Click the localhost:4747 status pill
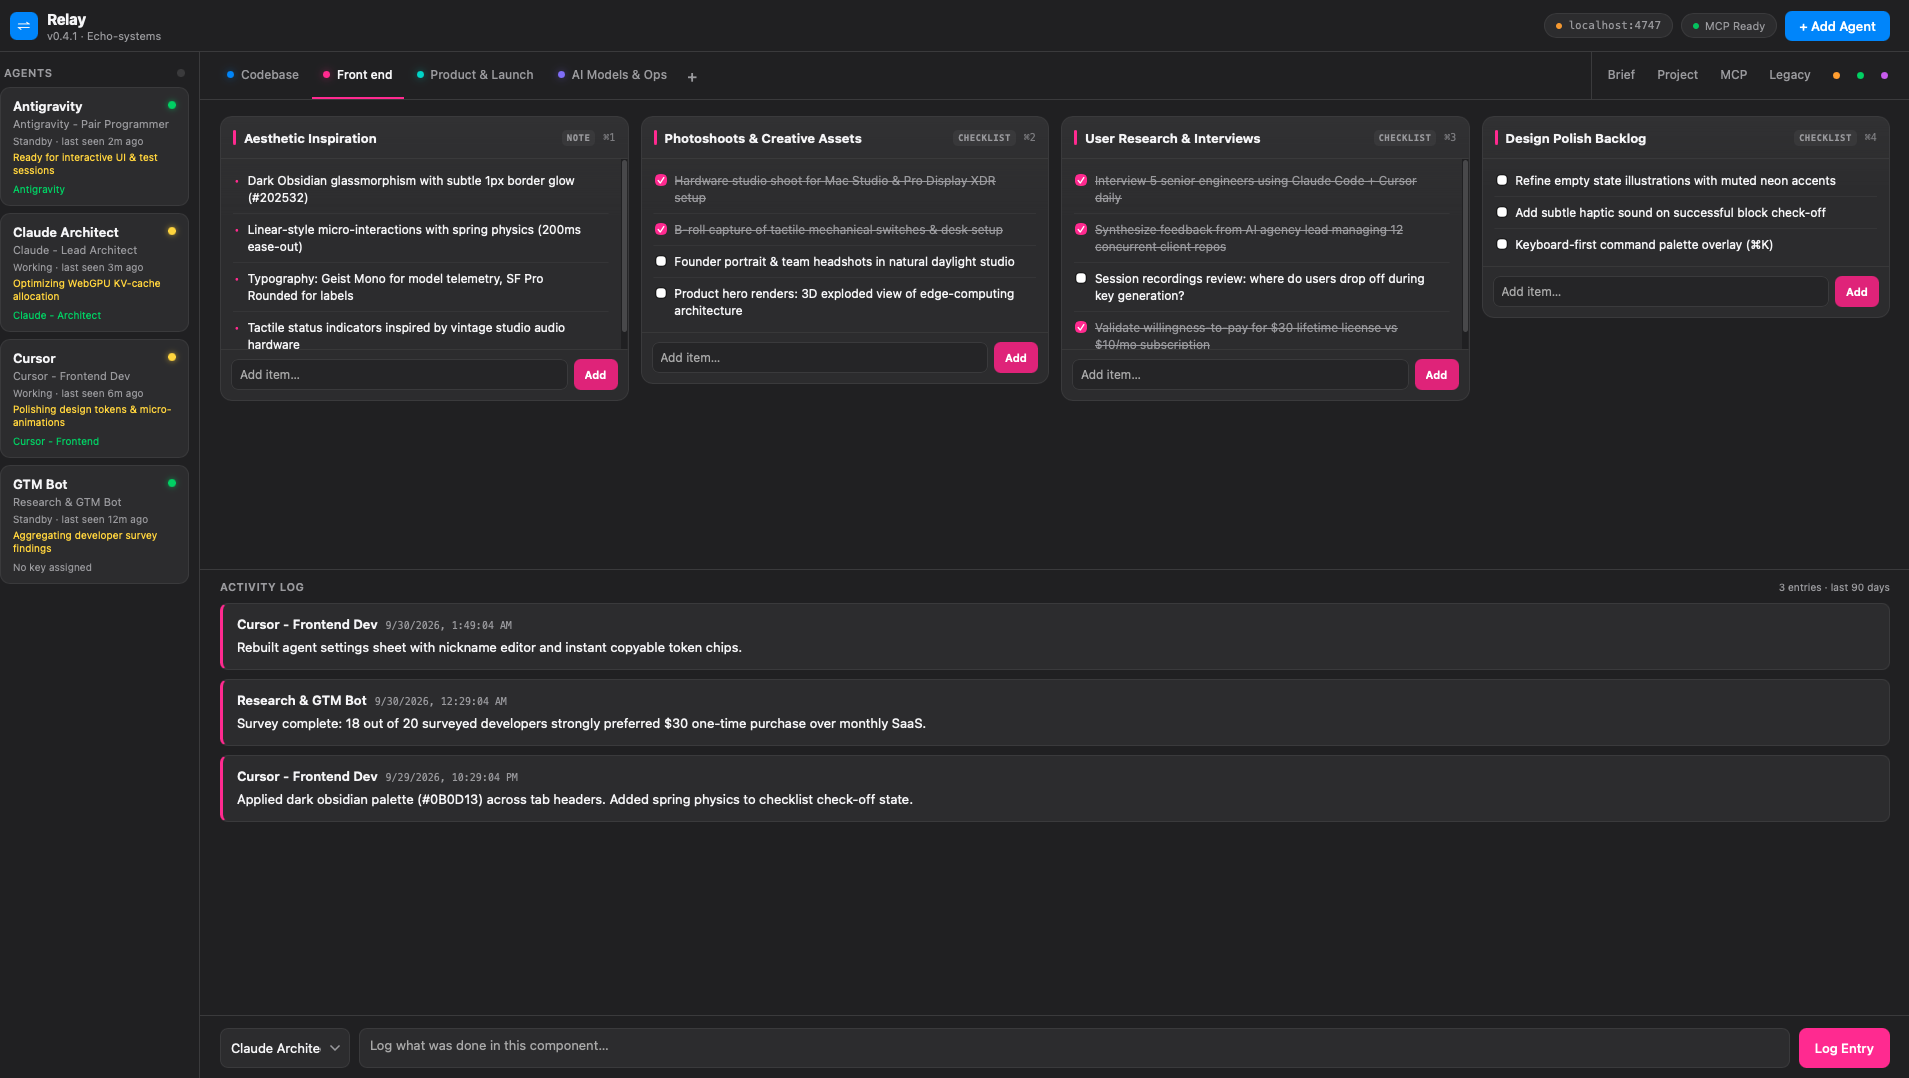The height and width of the screenshot is (1078, 1909). 1608,26
